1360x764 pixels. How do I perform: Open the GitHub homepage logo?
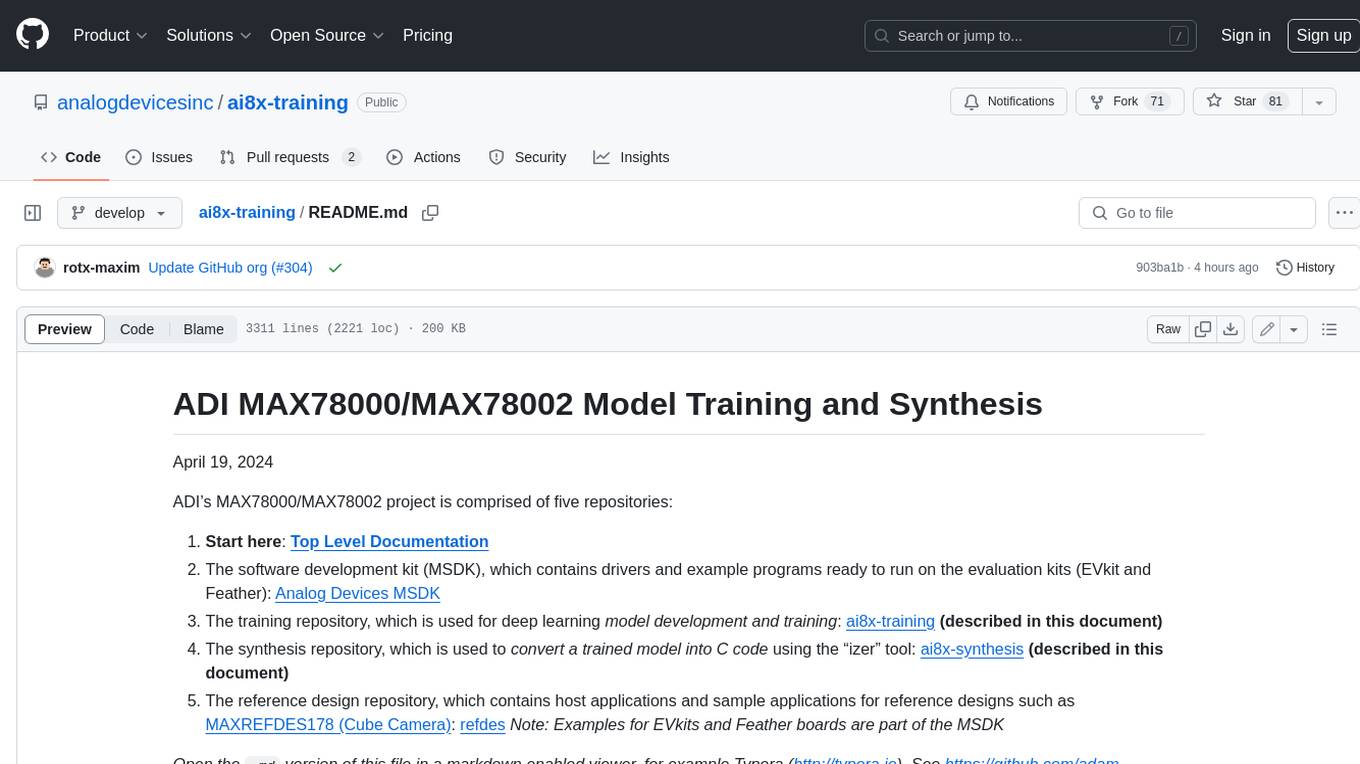[x=32, y=35]
